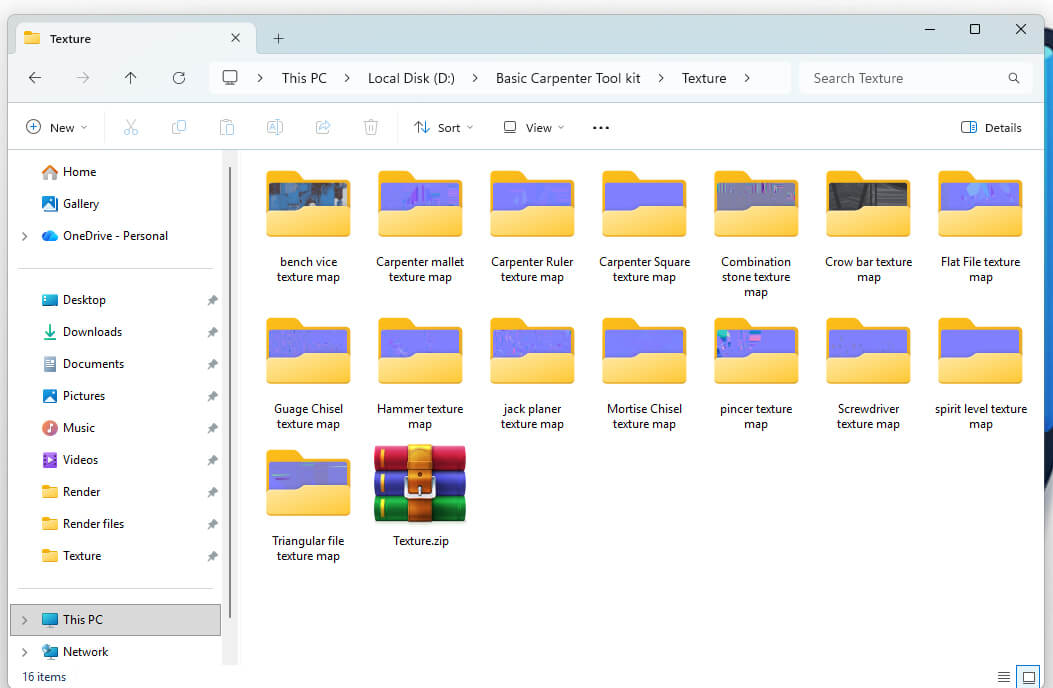Select the Texture window tab

(x=136, y=38)
